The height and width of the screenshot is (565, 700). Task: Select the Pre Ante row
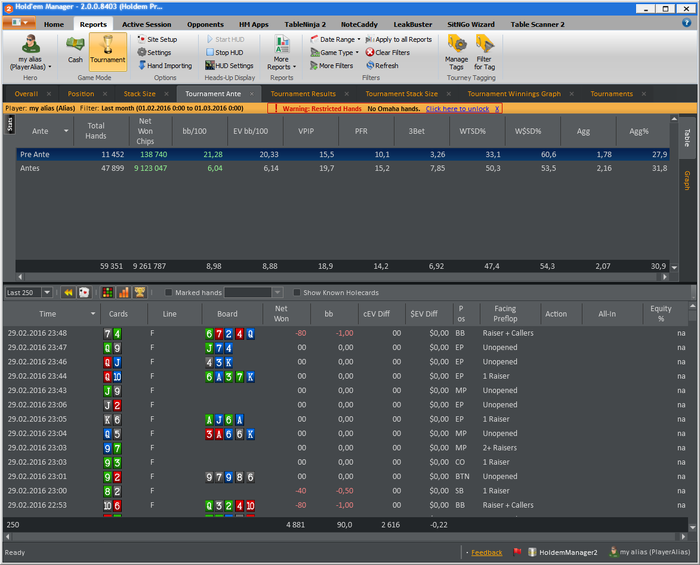[x=342, y=154]
